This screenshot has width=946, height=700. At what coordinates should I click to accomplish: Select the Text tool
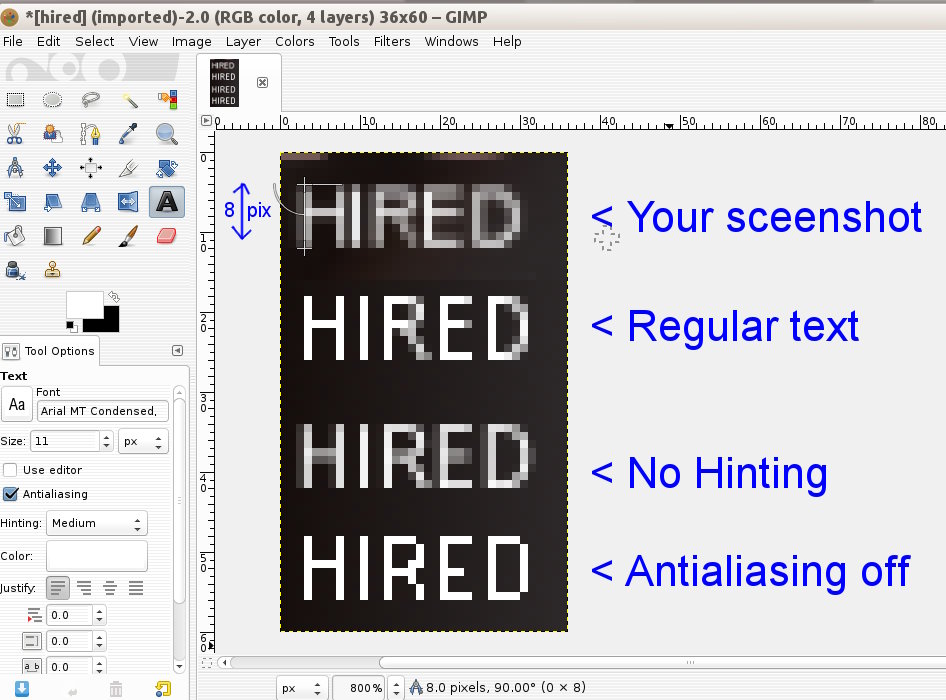(167, 202)
